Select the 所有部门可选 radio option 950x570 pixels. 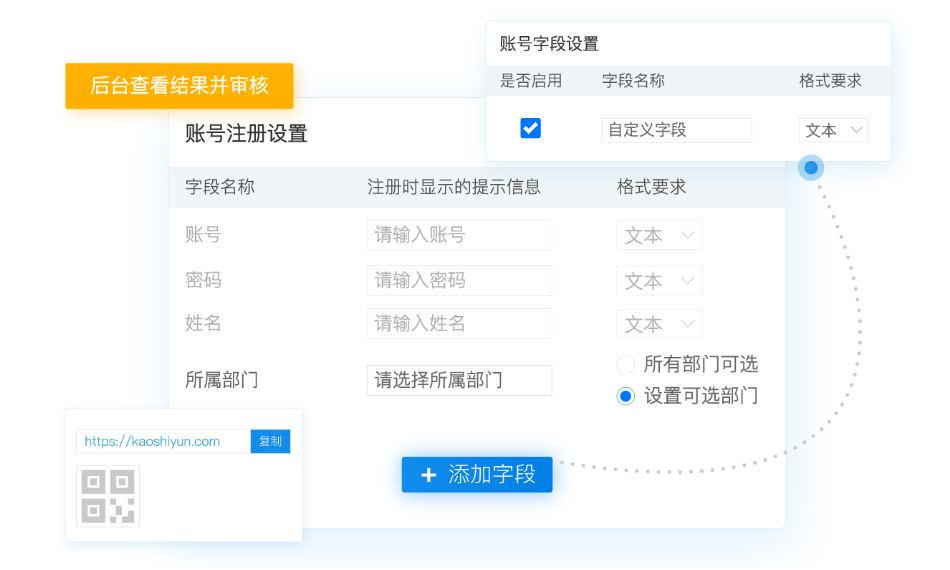[x=626, y=365]
